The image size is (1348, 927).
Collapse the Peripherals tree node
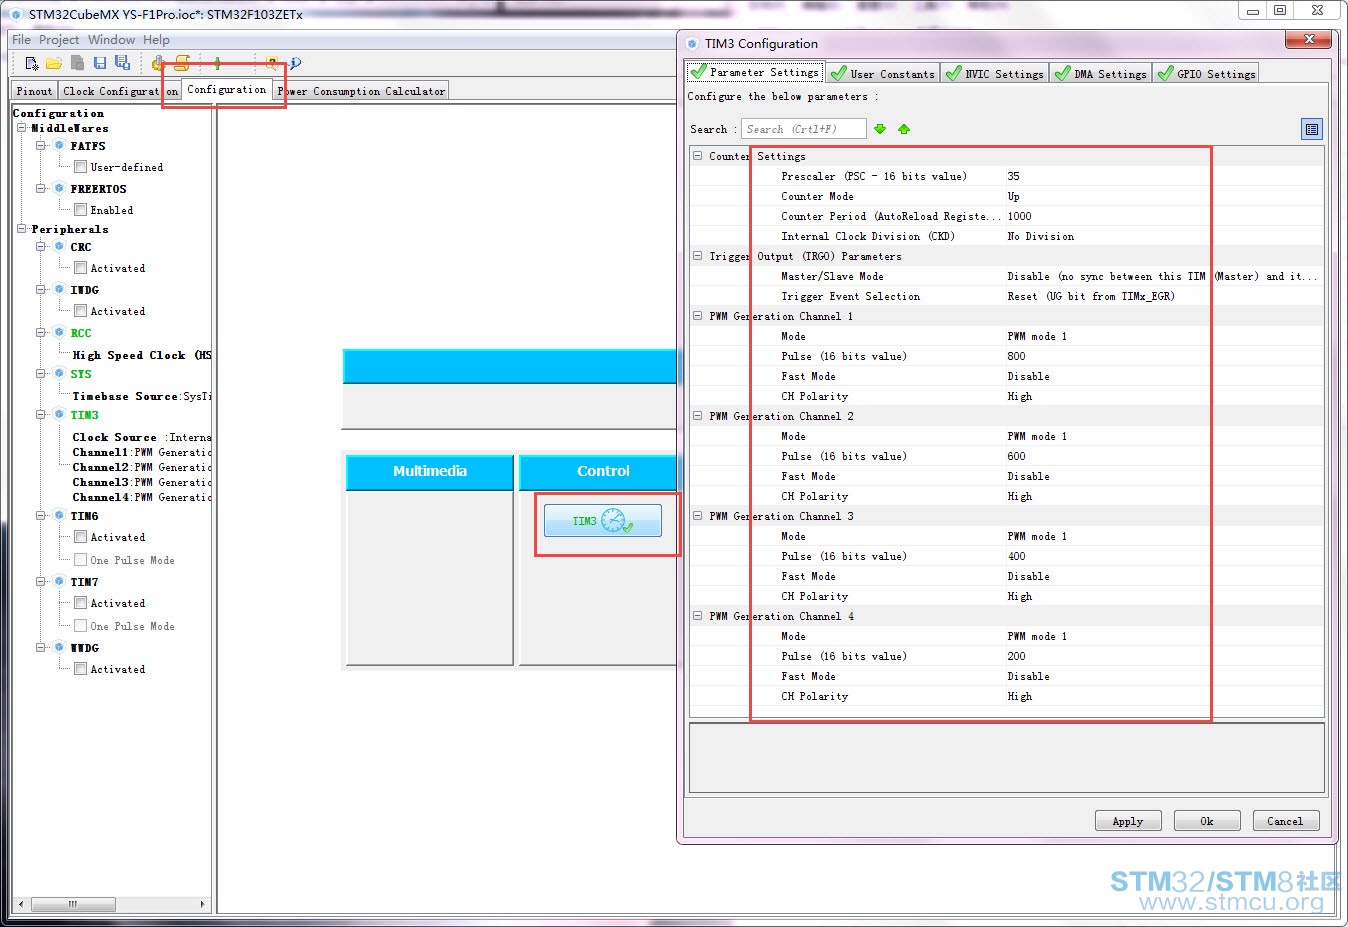click(x=21, y=229)
